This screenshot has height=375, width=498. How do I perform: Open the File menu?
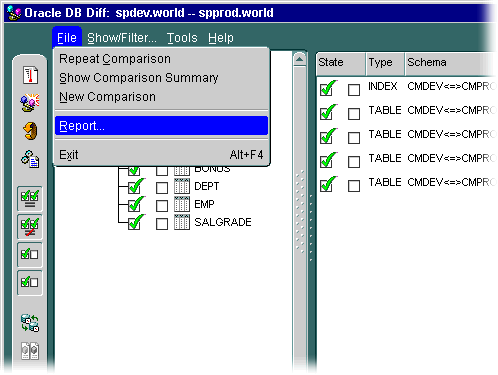coord(67,38)
